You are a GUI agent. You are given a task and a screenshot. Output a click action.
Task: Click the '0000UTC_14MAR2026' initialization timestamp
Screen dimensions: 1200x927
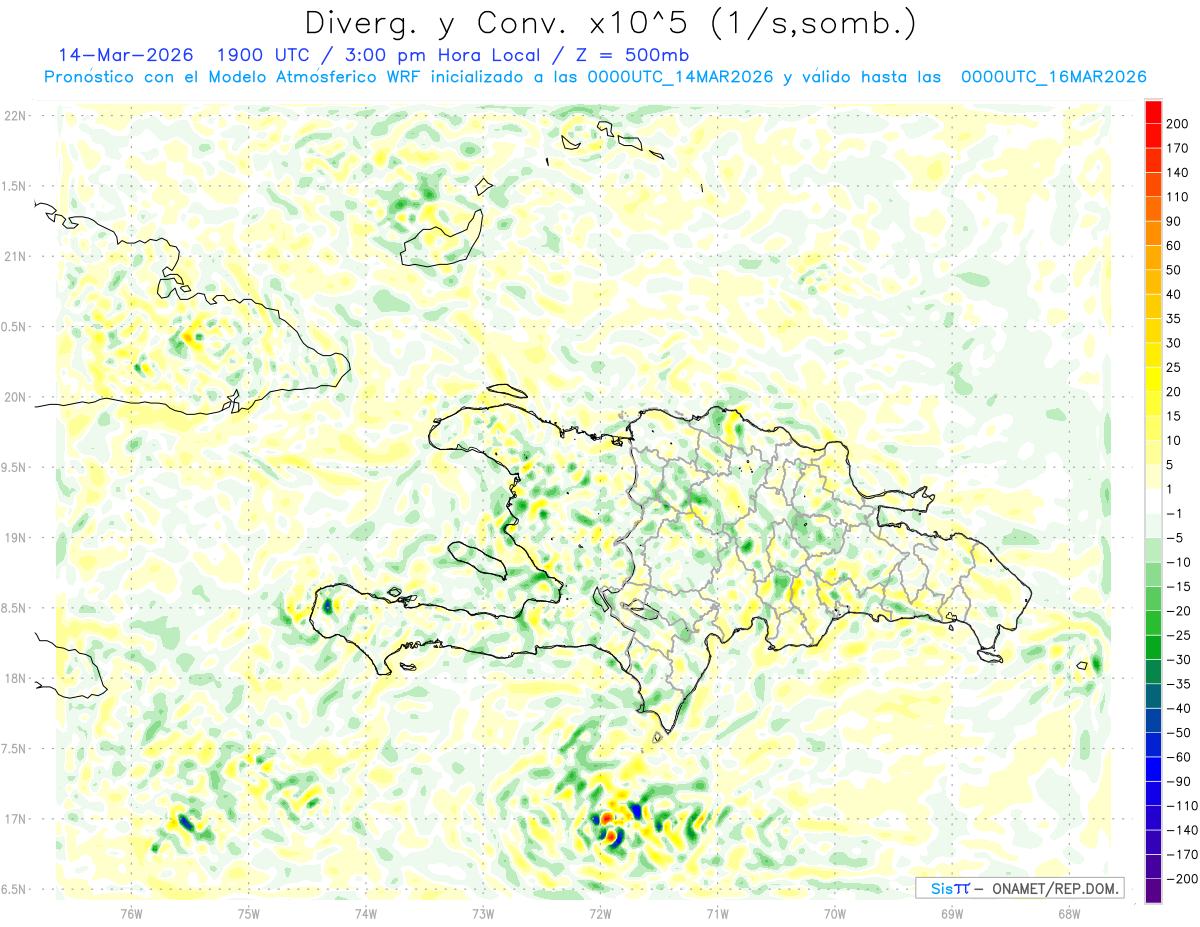tap(680, 77)
